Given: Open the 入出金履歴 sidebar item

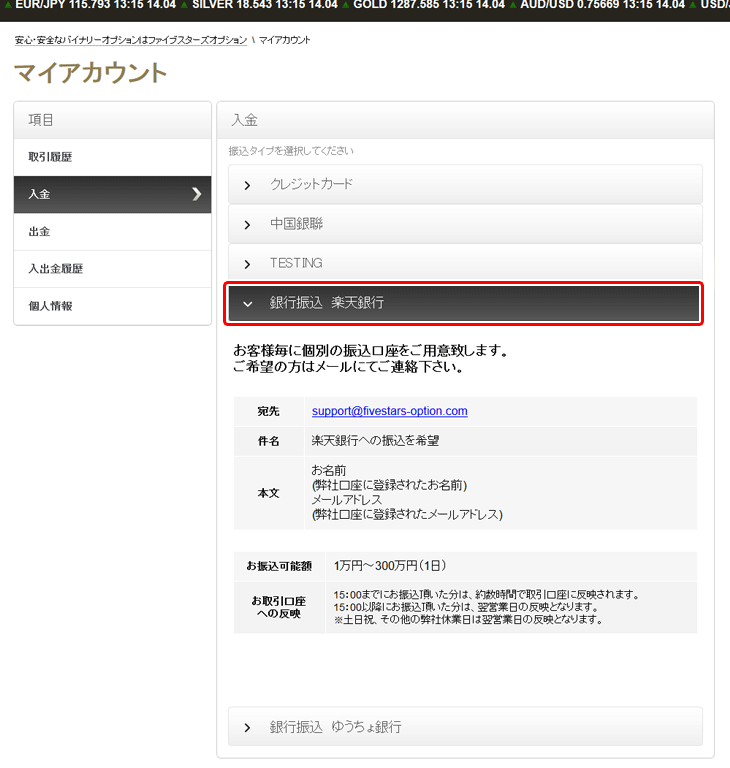Looking at the screenshot, I should click(x=112, y=269).
